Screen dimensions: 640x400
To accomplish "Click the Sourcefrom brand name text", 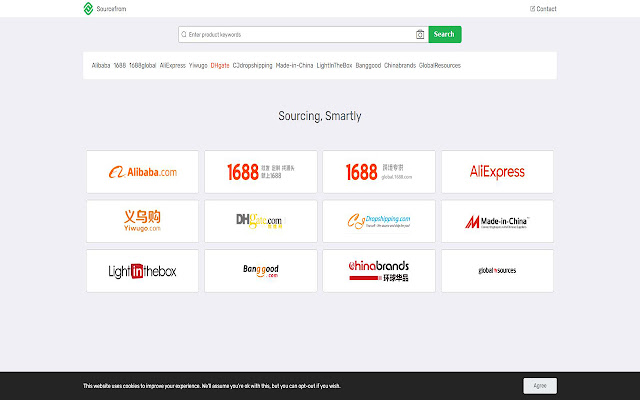I will point(111,9).
